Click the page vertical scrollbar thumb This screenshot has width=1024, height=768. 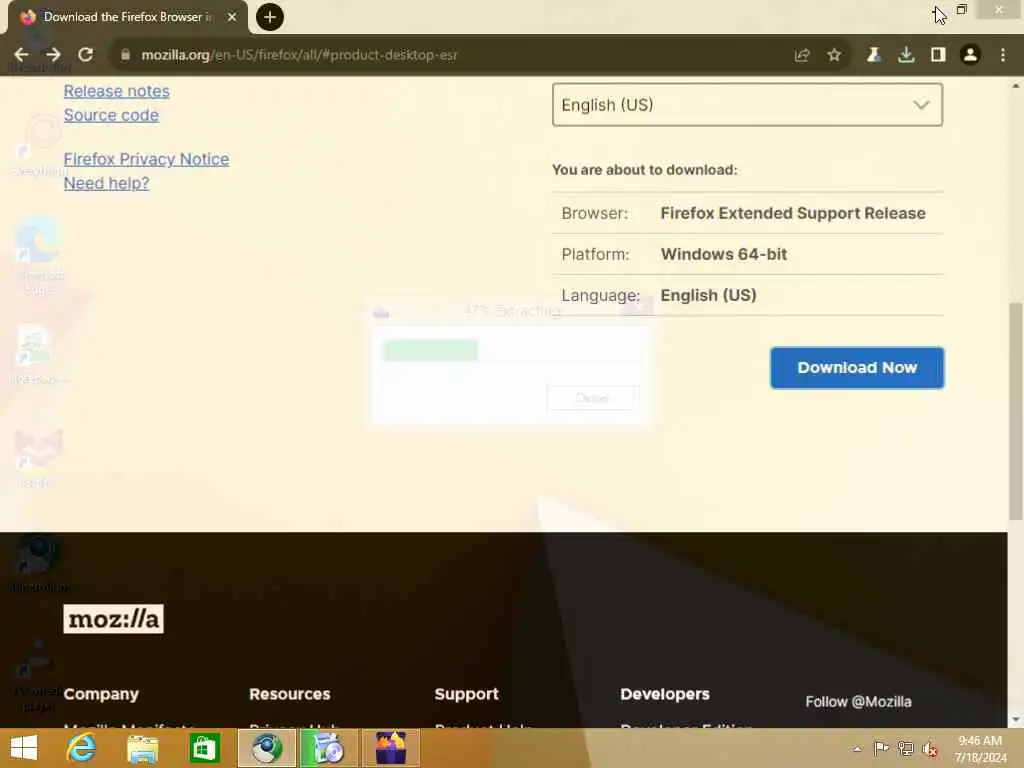1016,411
